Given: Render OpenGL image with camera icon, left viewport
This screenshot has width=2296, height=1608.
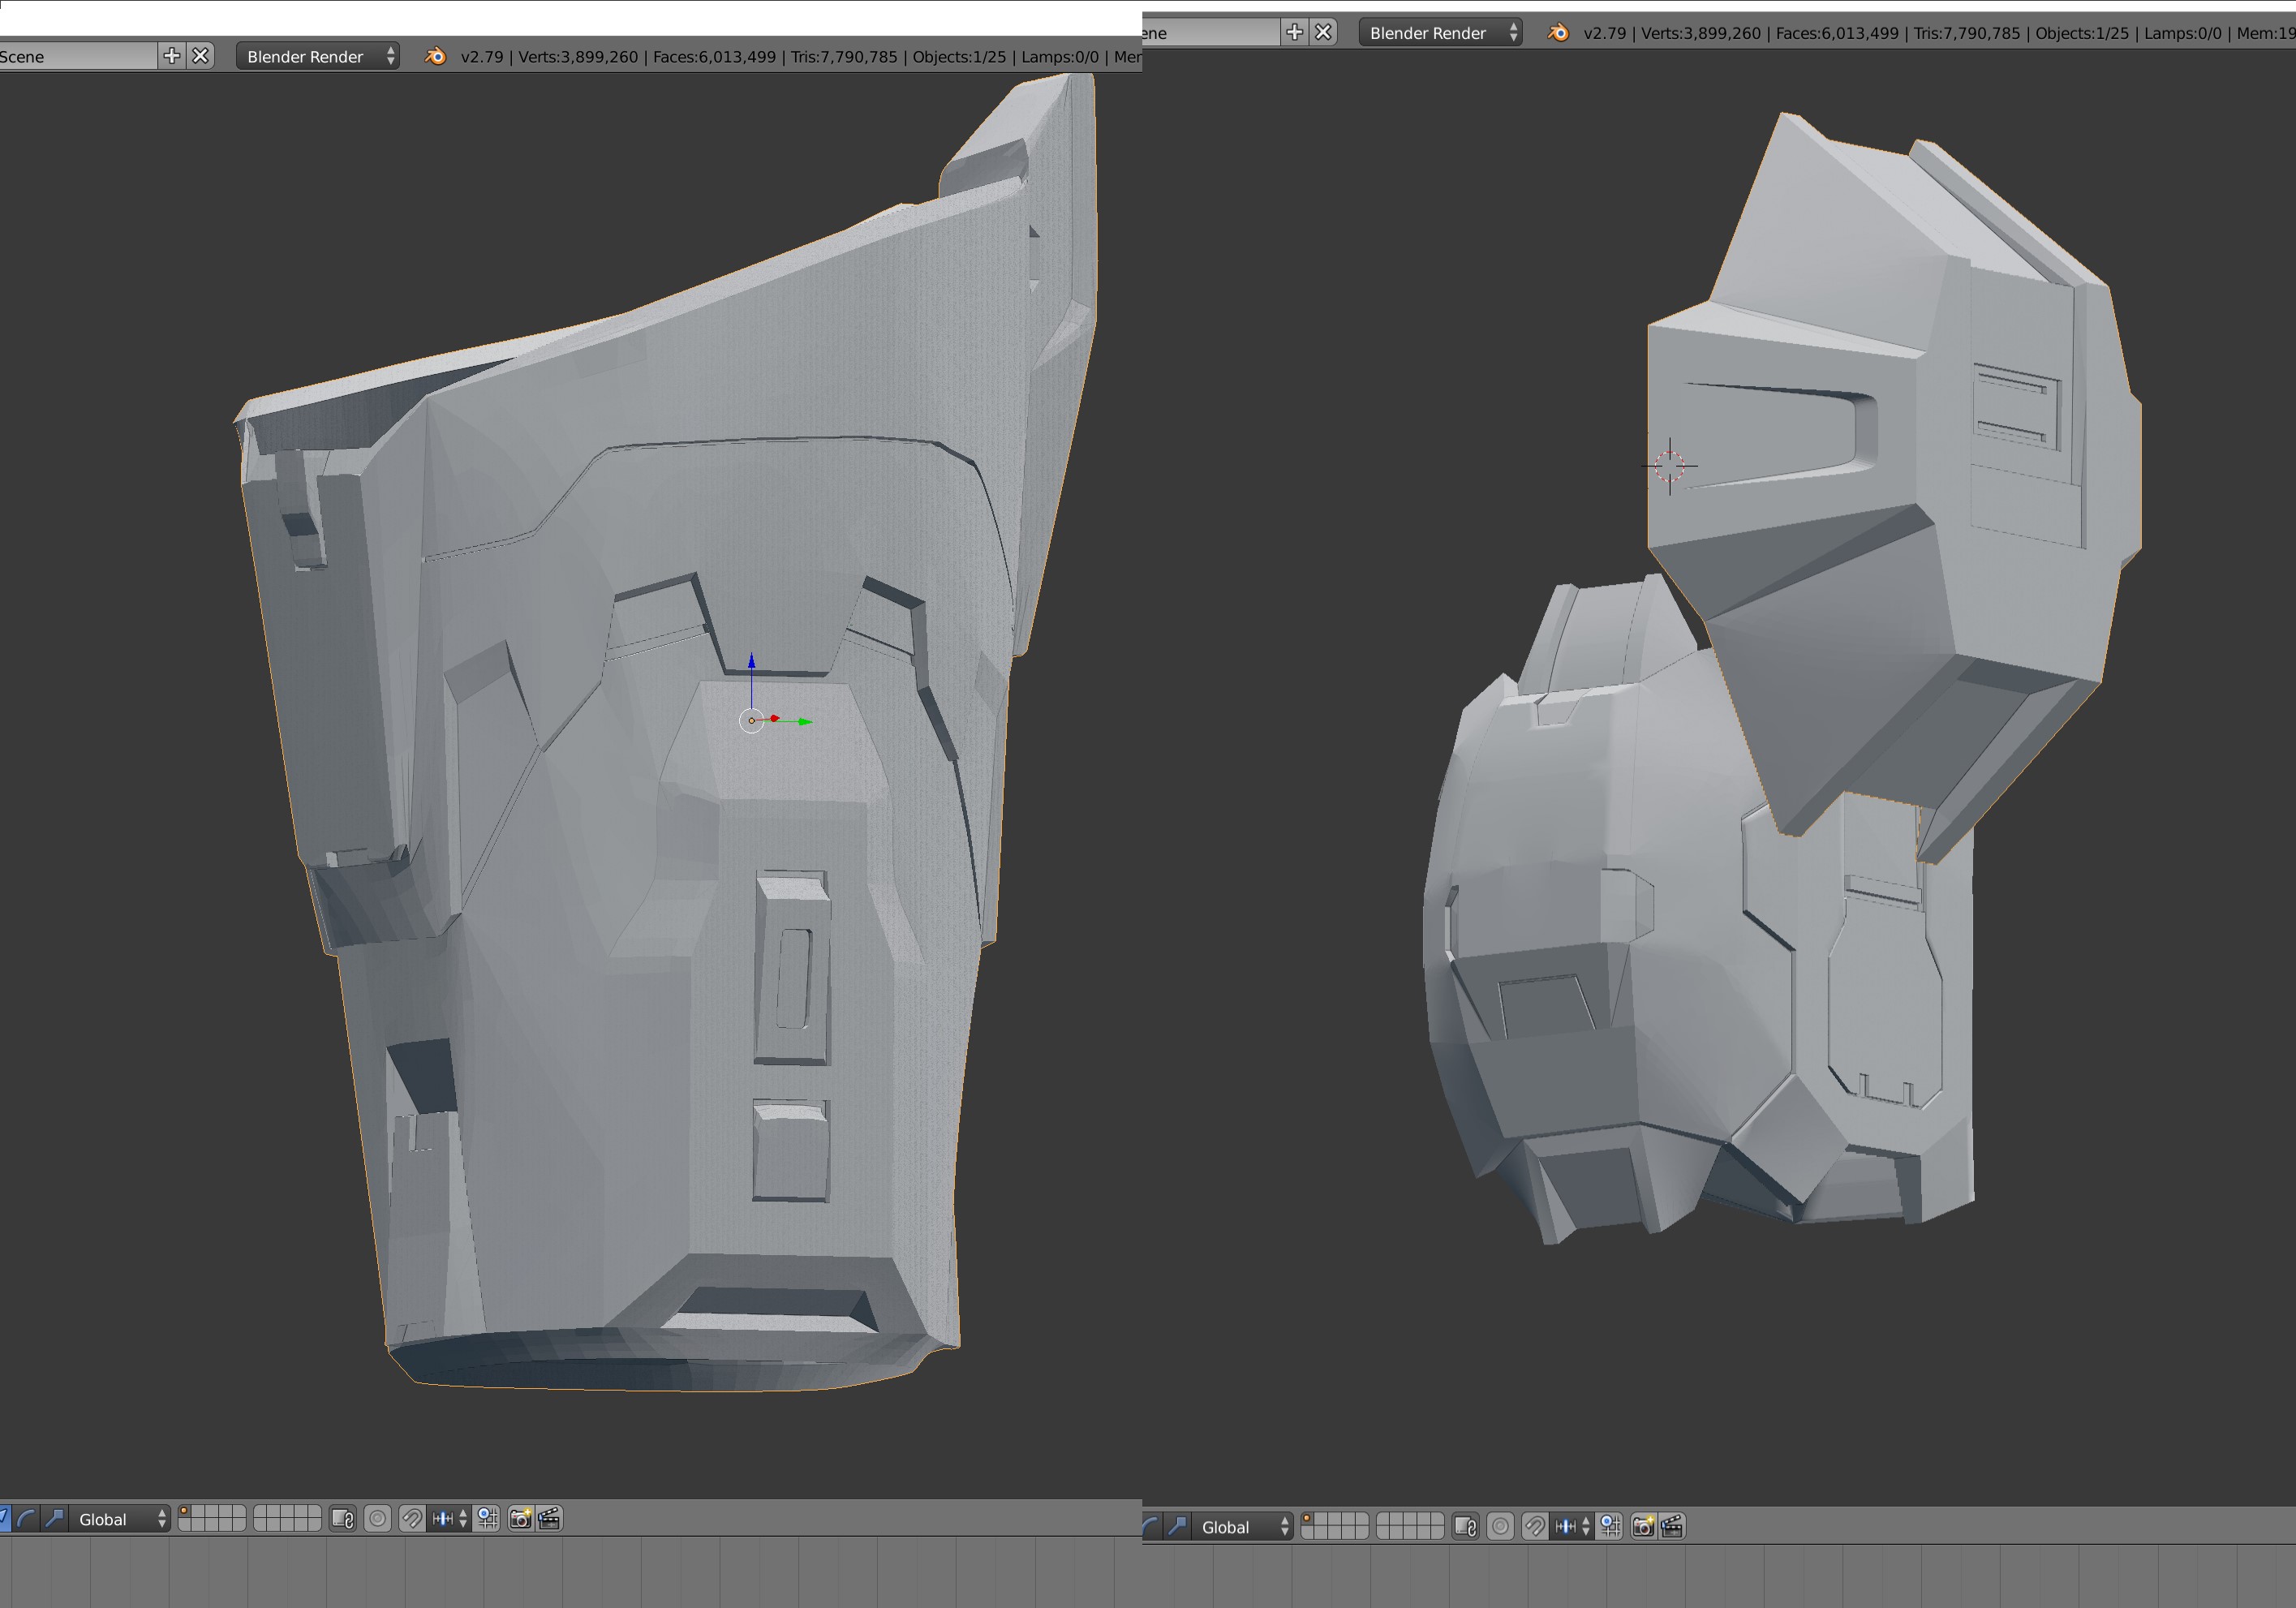Looking at the screenshot, I should click(520, 1519).
